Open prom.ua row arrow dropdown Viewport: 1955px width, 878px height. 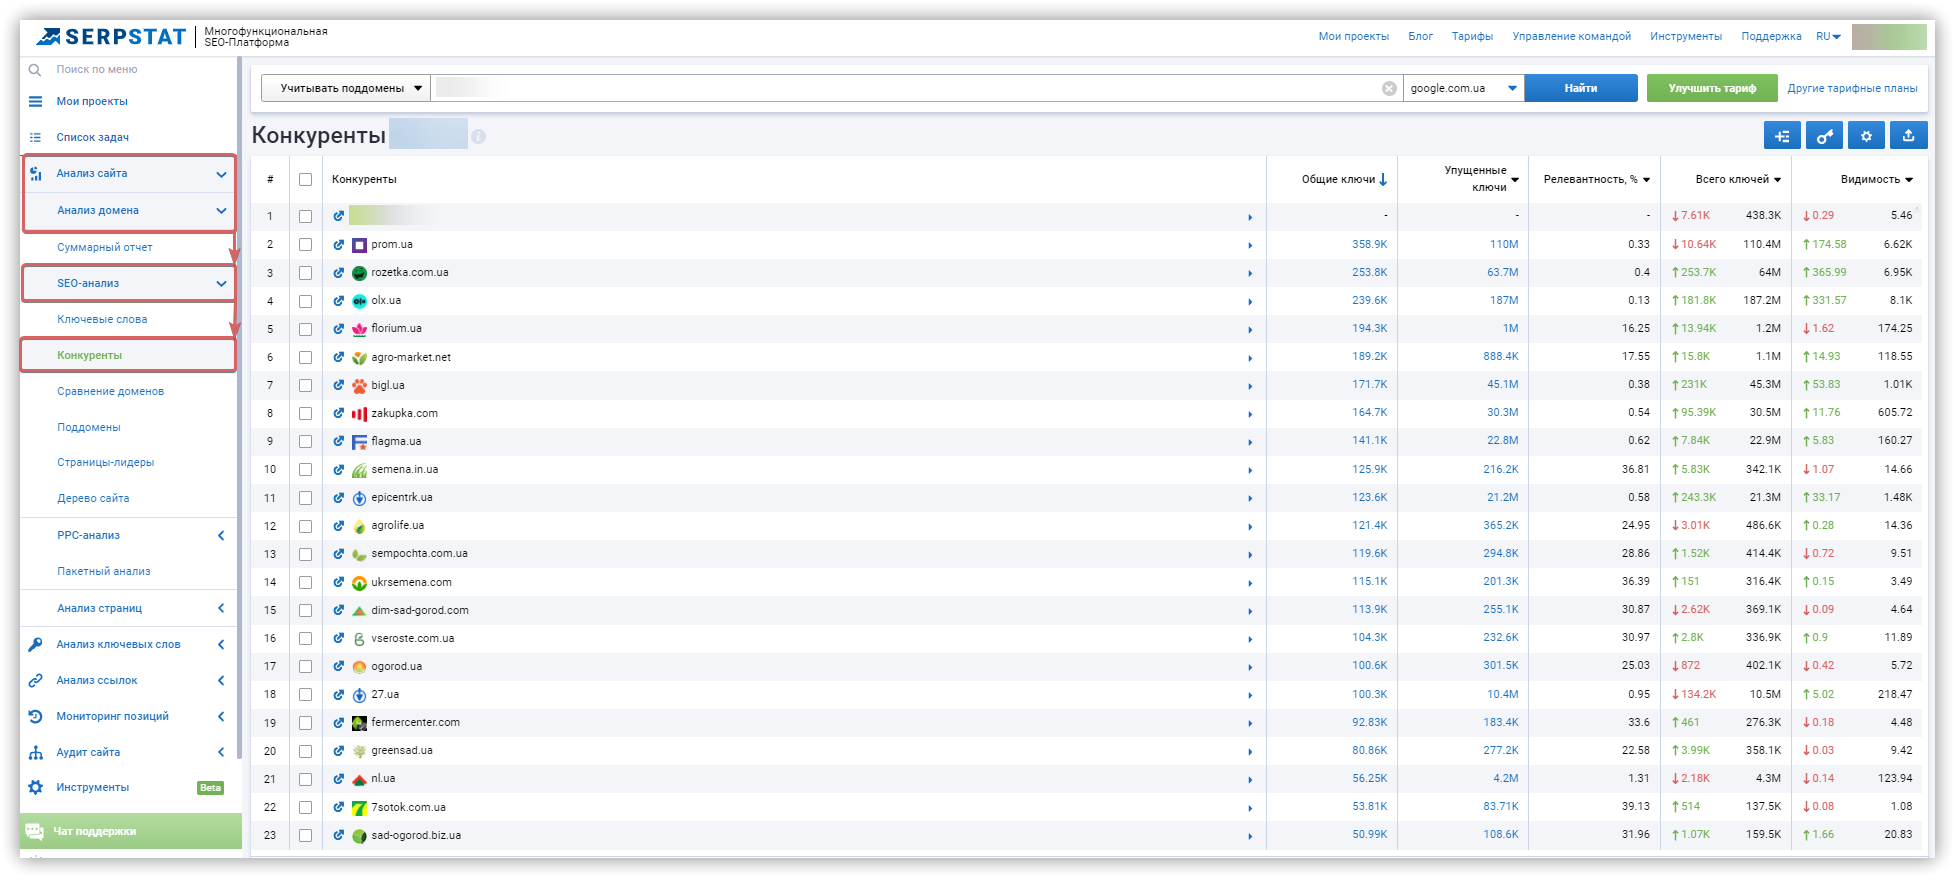pyautogui.click(x=1250, y=245)
